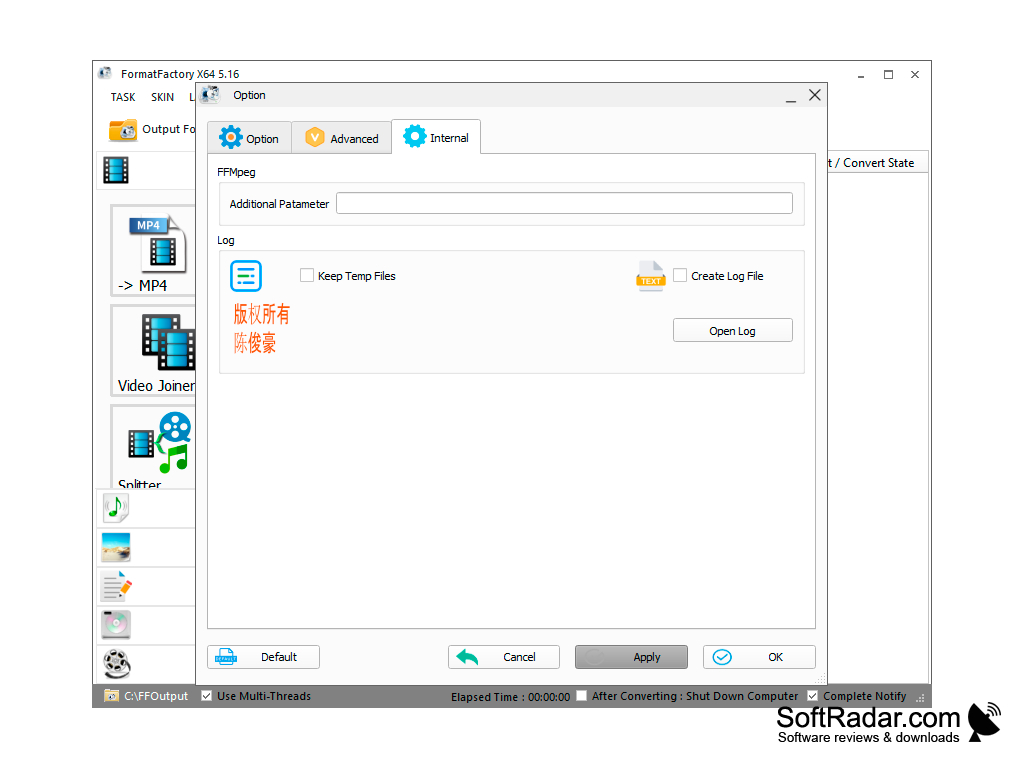Click the FormatFactory title bar app icon

[105, 73]
